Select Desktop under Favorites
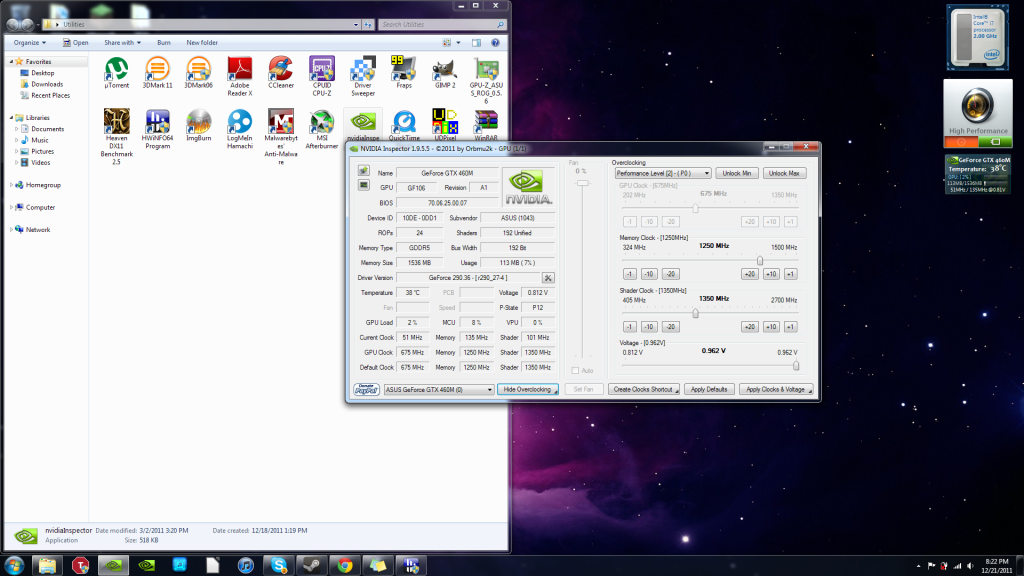Viewport: 1024px width, 576px height. tap(42, 72)
